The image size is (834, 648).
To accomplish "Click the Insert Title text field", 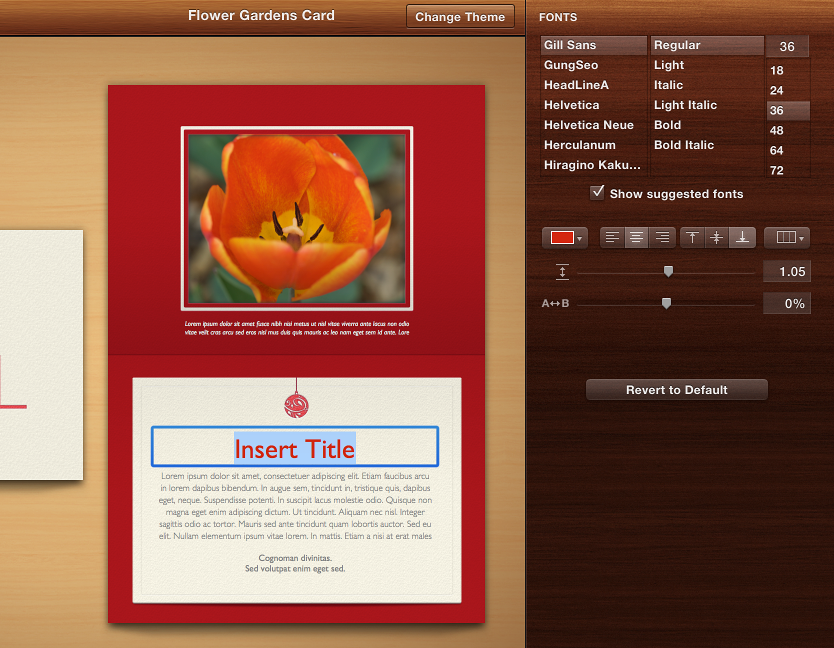I will coord(294,447).
